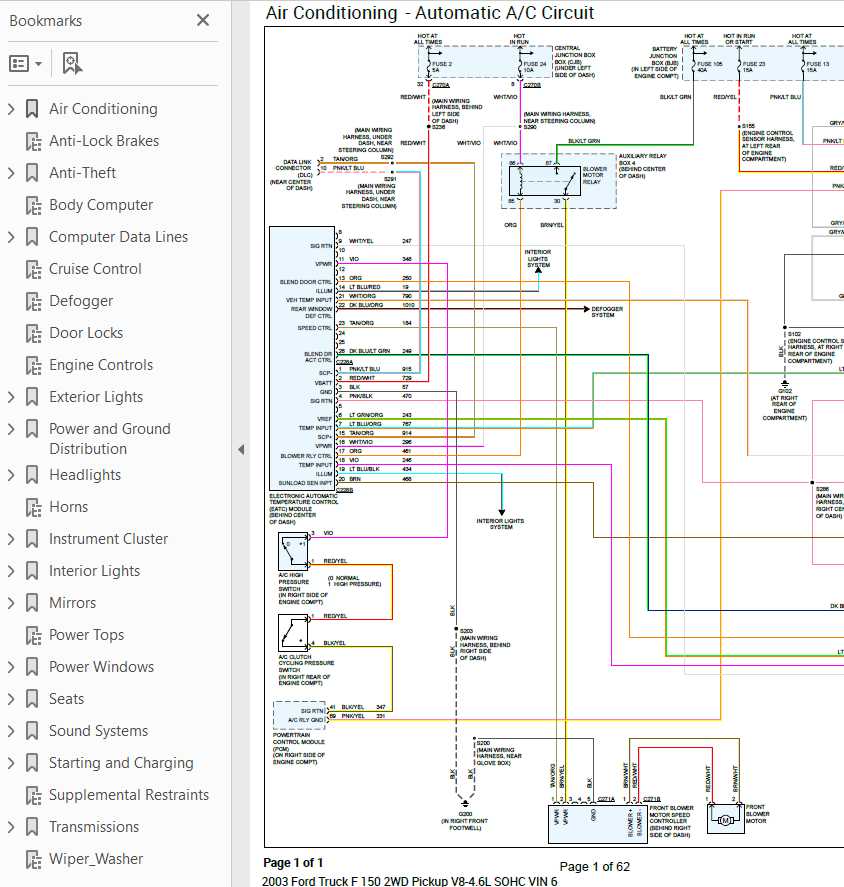Viewport: 844px width, 887px height.
Task: Click the Horns bookmark icon
Action: pyautogui.click(x=33, y=507)
